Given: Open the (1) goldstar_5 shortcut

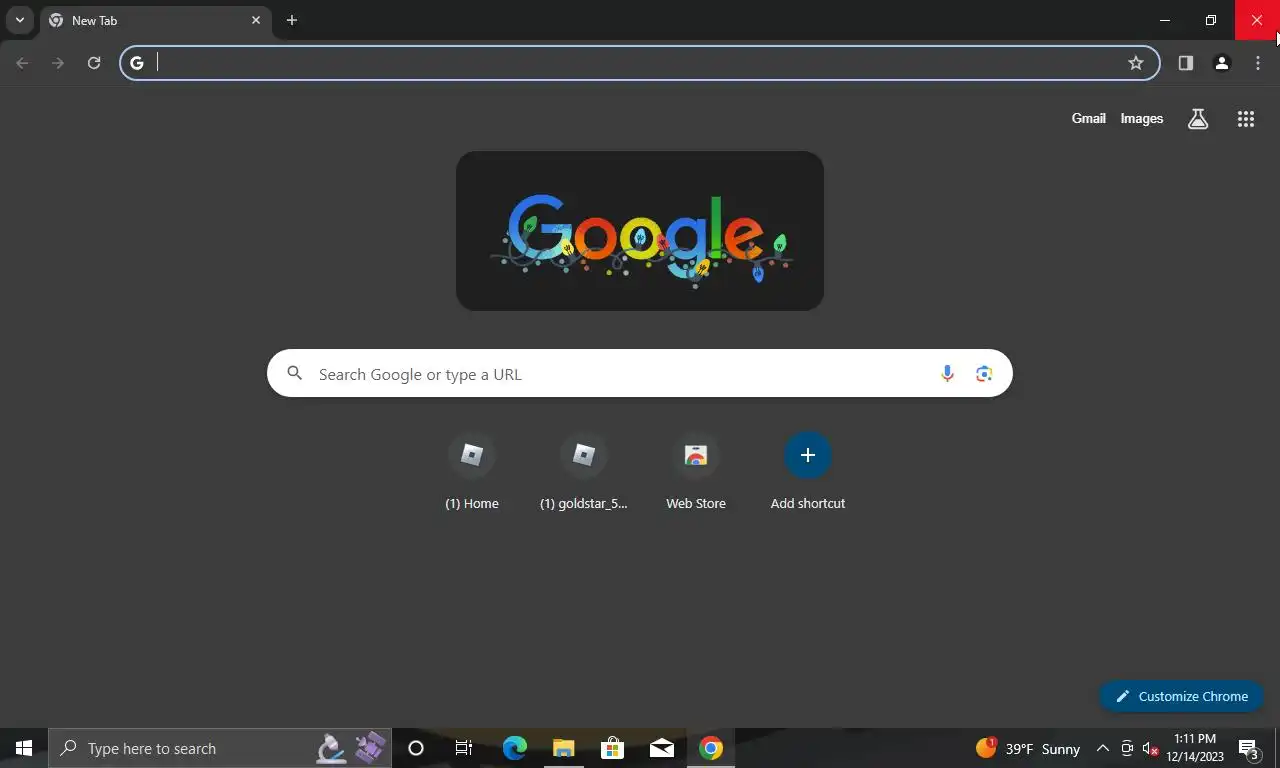Looking at the screenshot, I should coord(584,473).
